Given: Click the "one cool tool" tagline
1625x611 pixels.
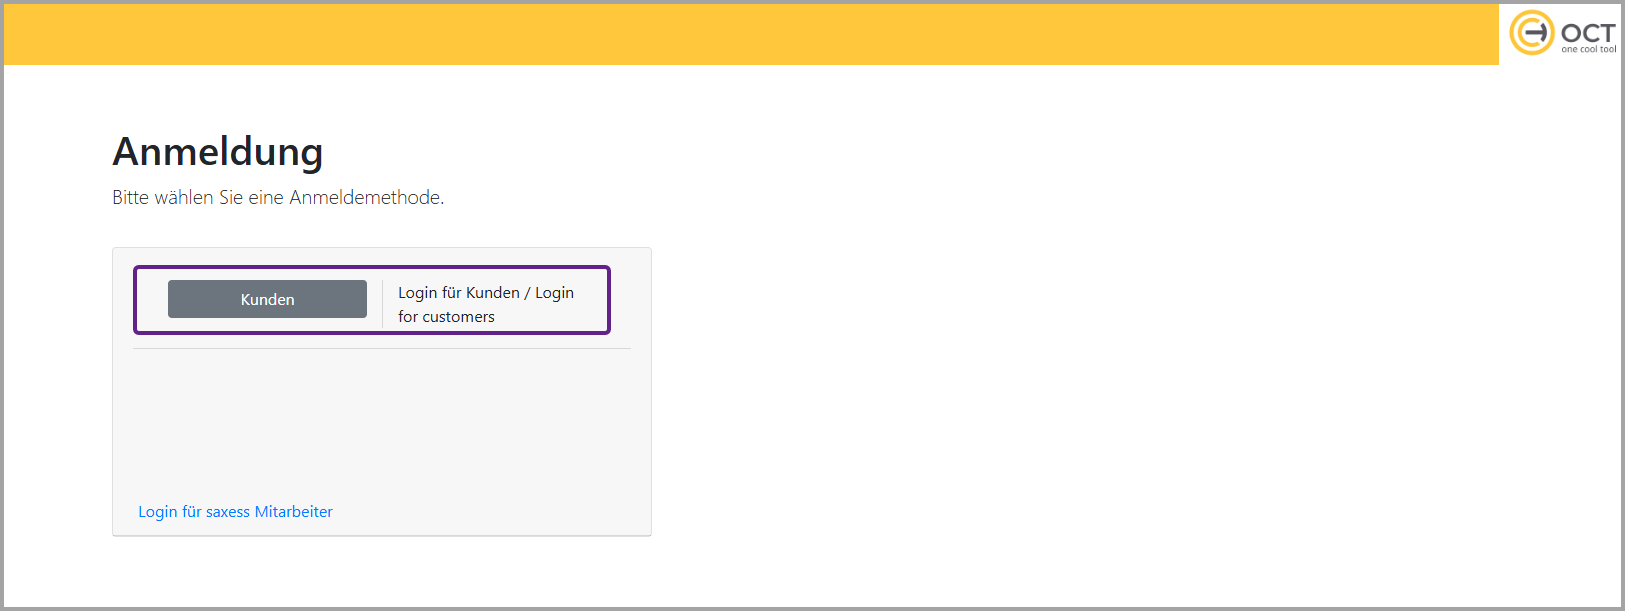Looking at the screenshot, I should (x=1588, y=49).
